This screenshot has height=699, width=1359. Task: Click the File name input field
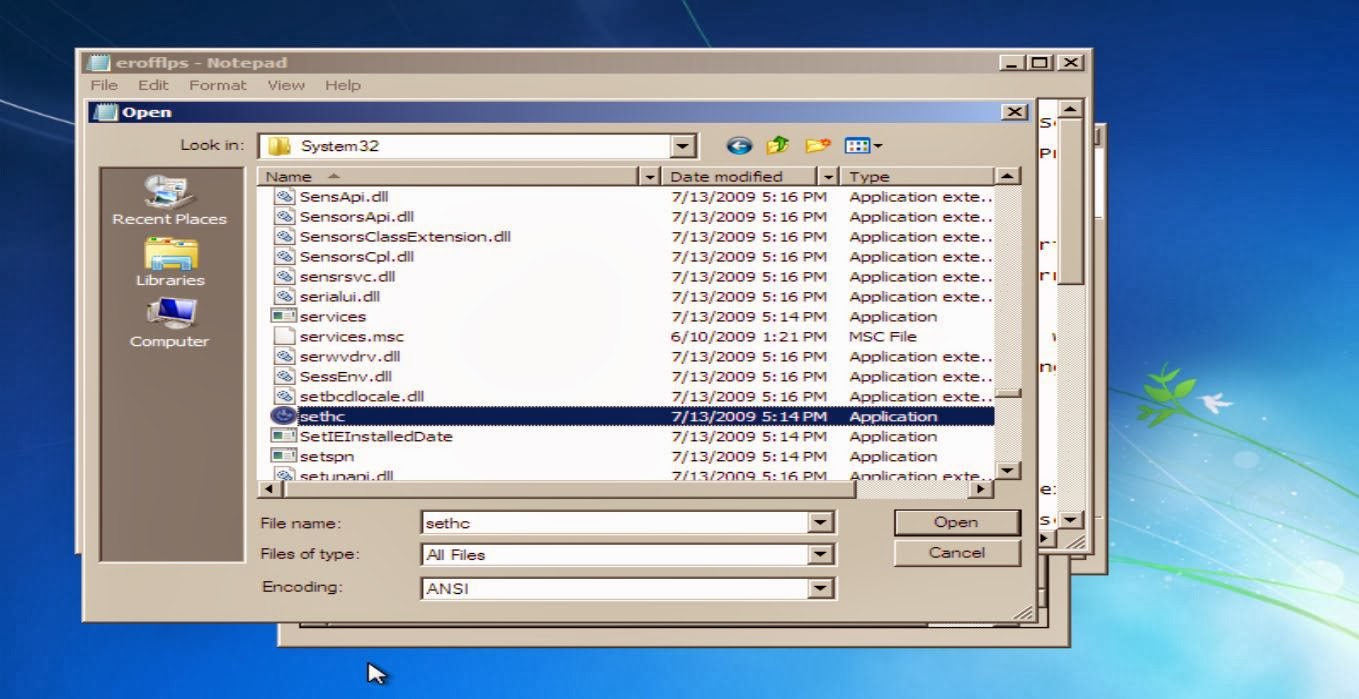[x=616, y=522]
